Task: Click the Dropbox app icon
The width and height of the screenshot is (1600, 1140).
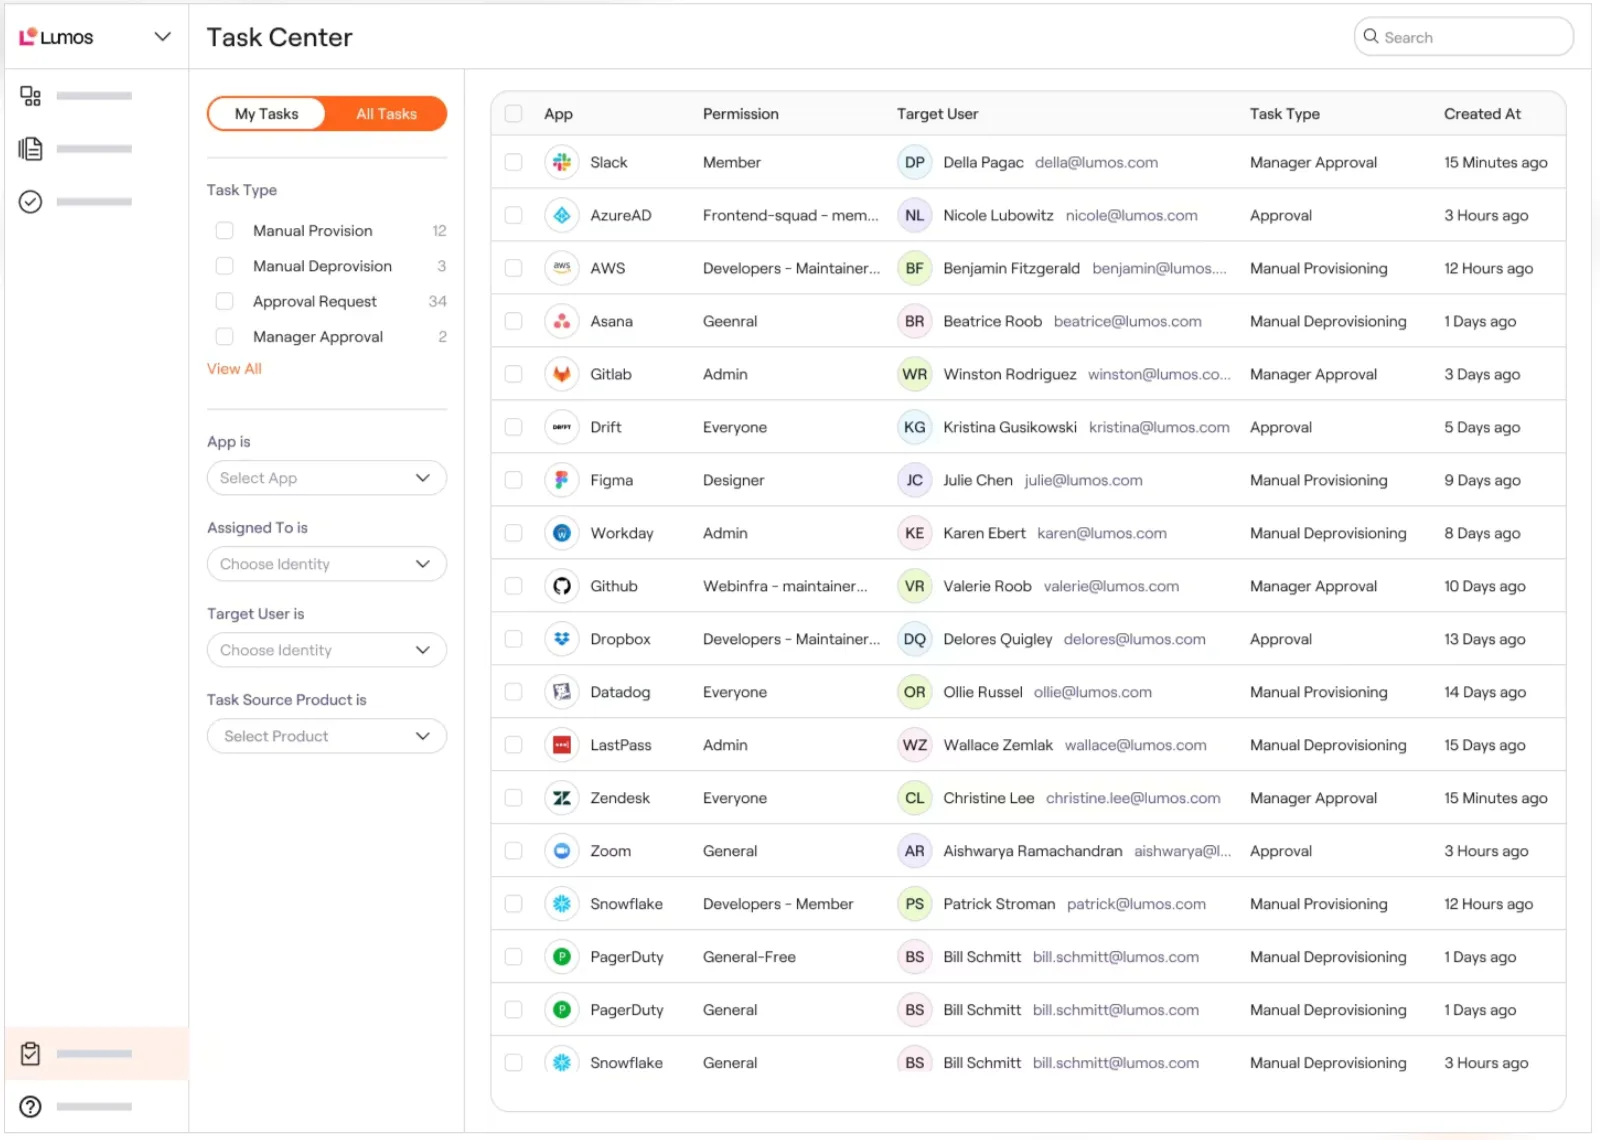Action: [562, 639]
